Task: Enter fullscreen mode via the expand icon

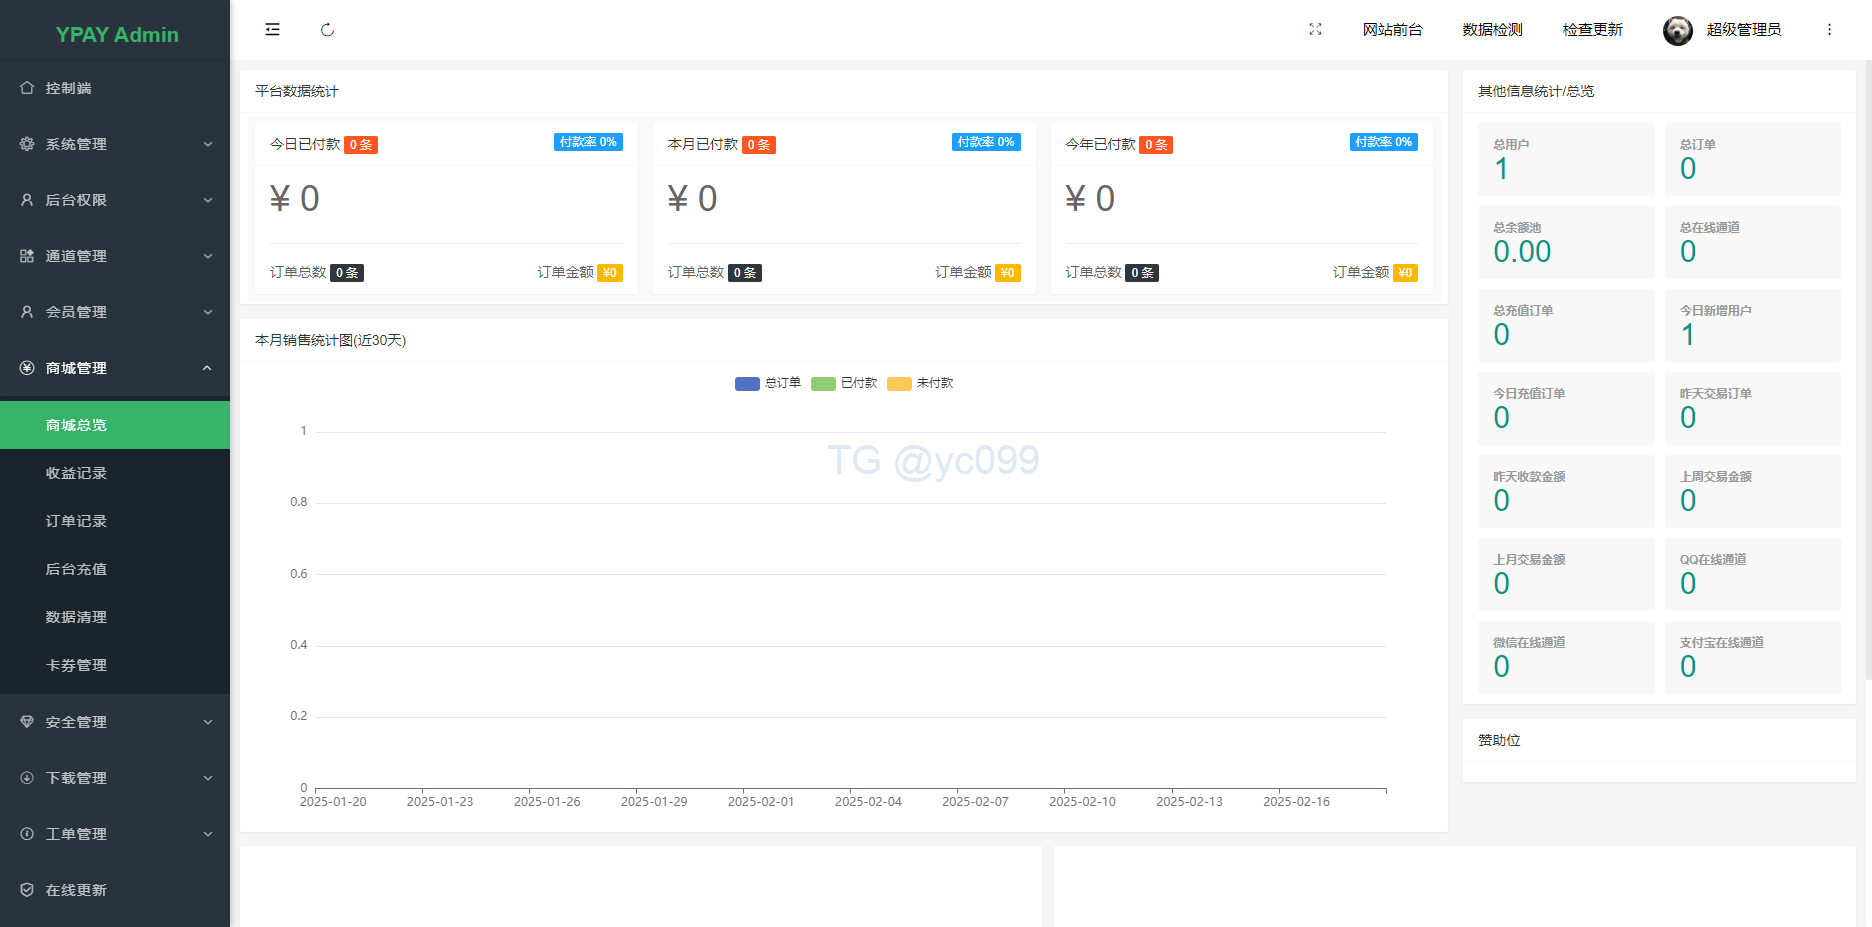Action: pyautogui.click(x=1315, y=29)
